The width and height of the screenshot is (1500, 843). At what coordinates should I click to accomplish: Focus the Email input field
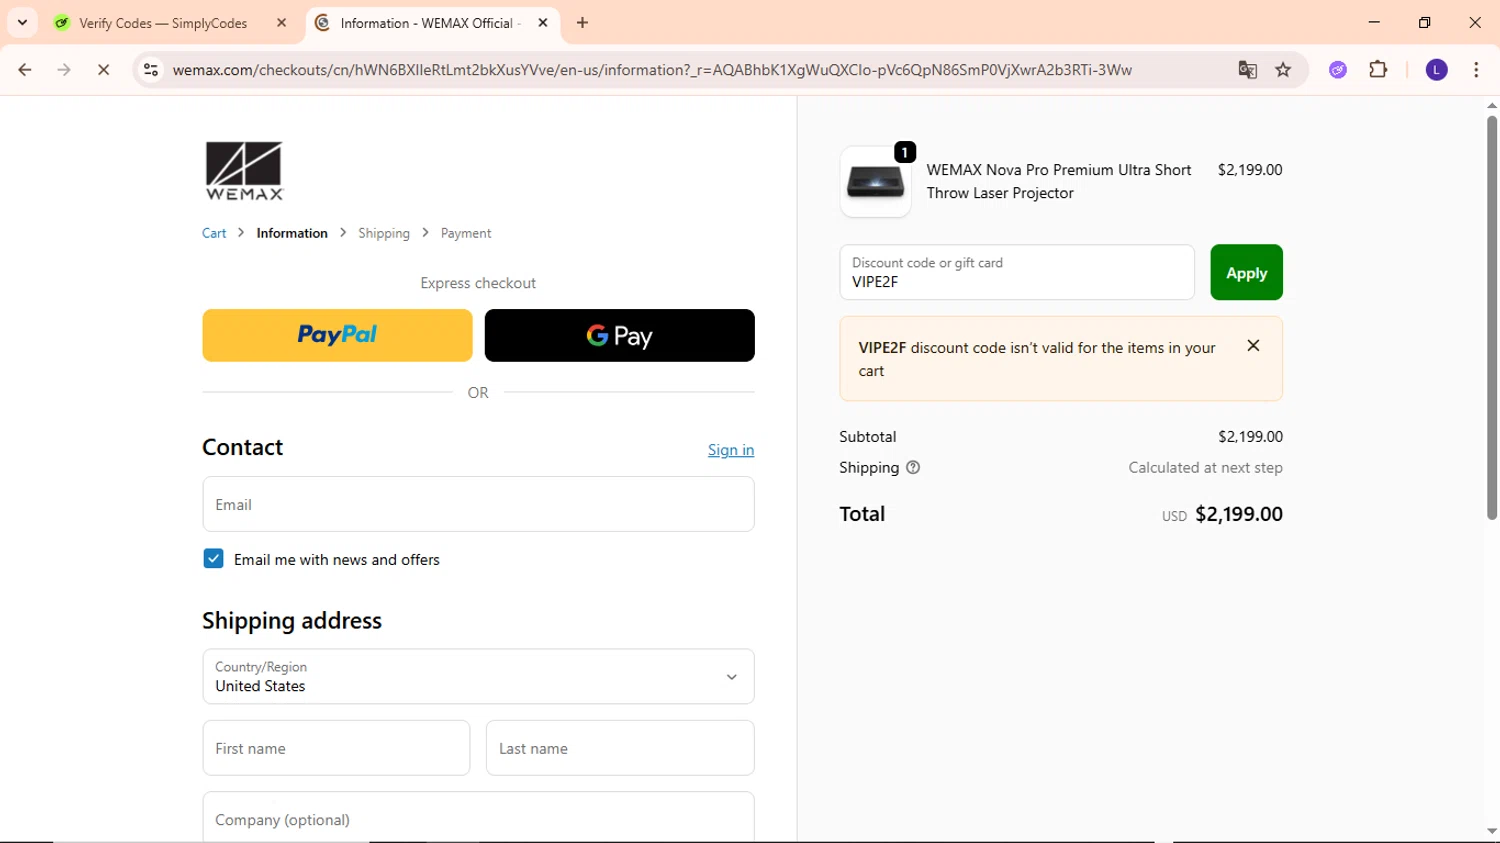[x=478, y=504]
